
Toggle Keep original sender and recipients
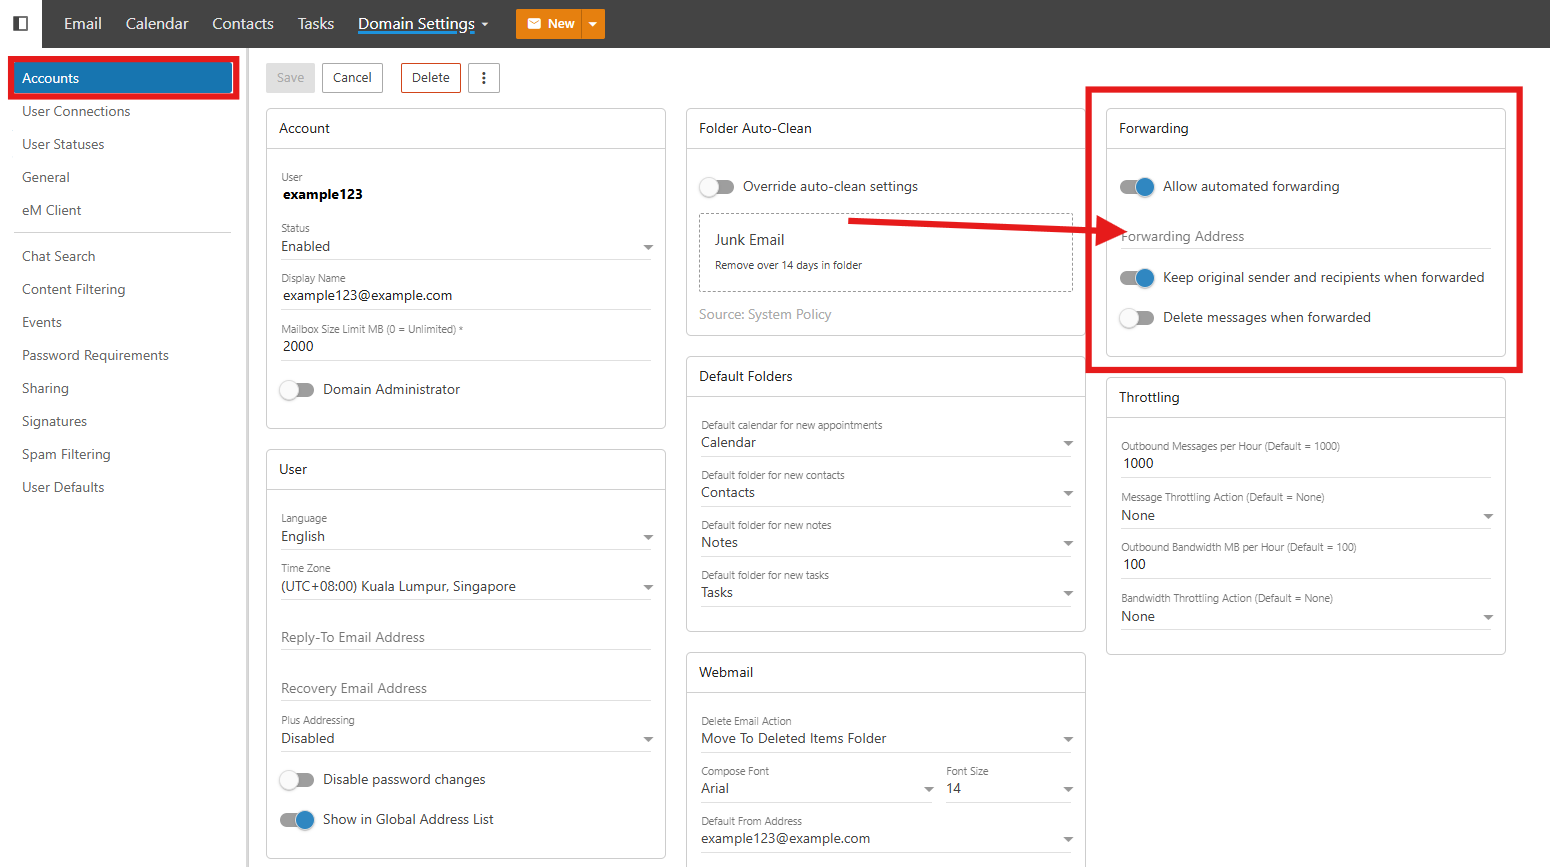(x=1137, y=278)
